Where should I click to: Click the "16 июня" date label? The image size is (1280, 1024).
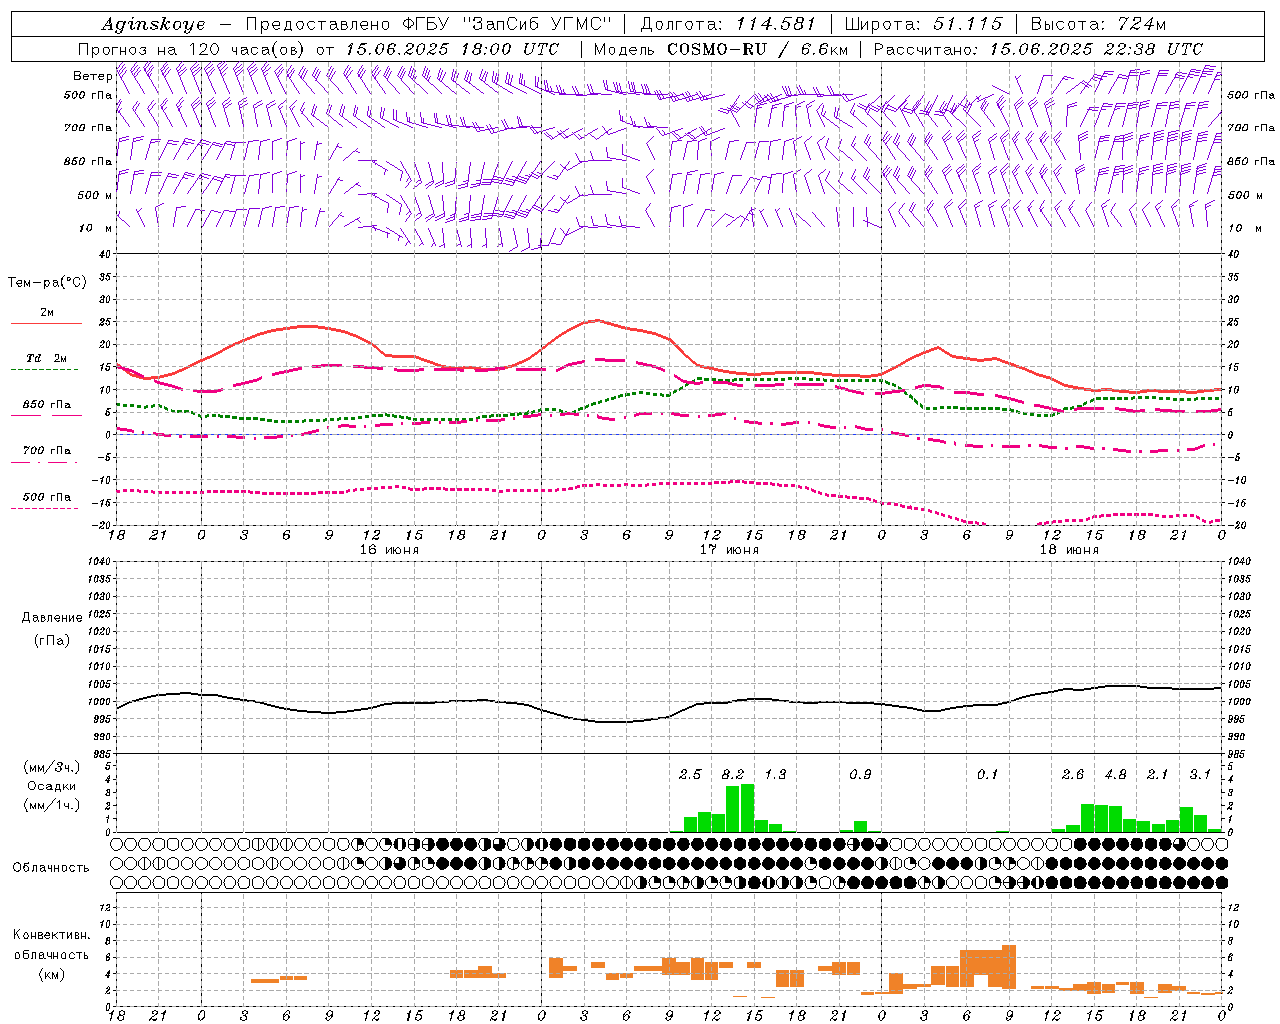pyautogui.click(x=389, y=549)
